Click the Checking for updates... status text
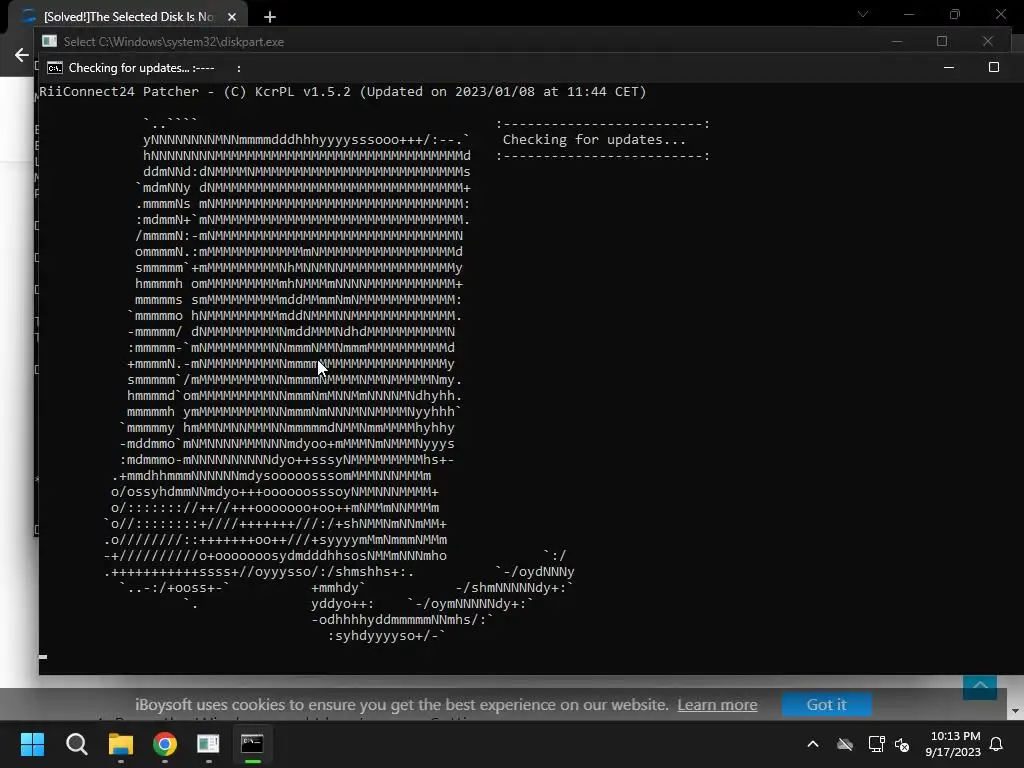Image resolution: width=1024 pixels, height=768 pixels. (x=594, y=140)
